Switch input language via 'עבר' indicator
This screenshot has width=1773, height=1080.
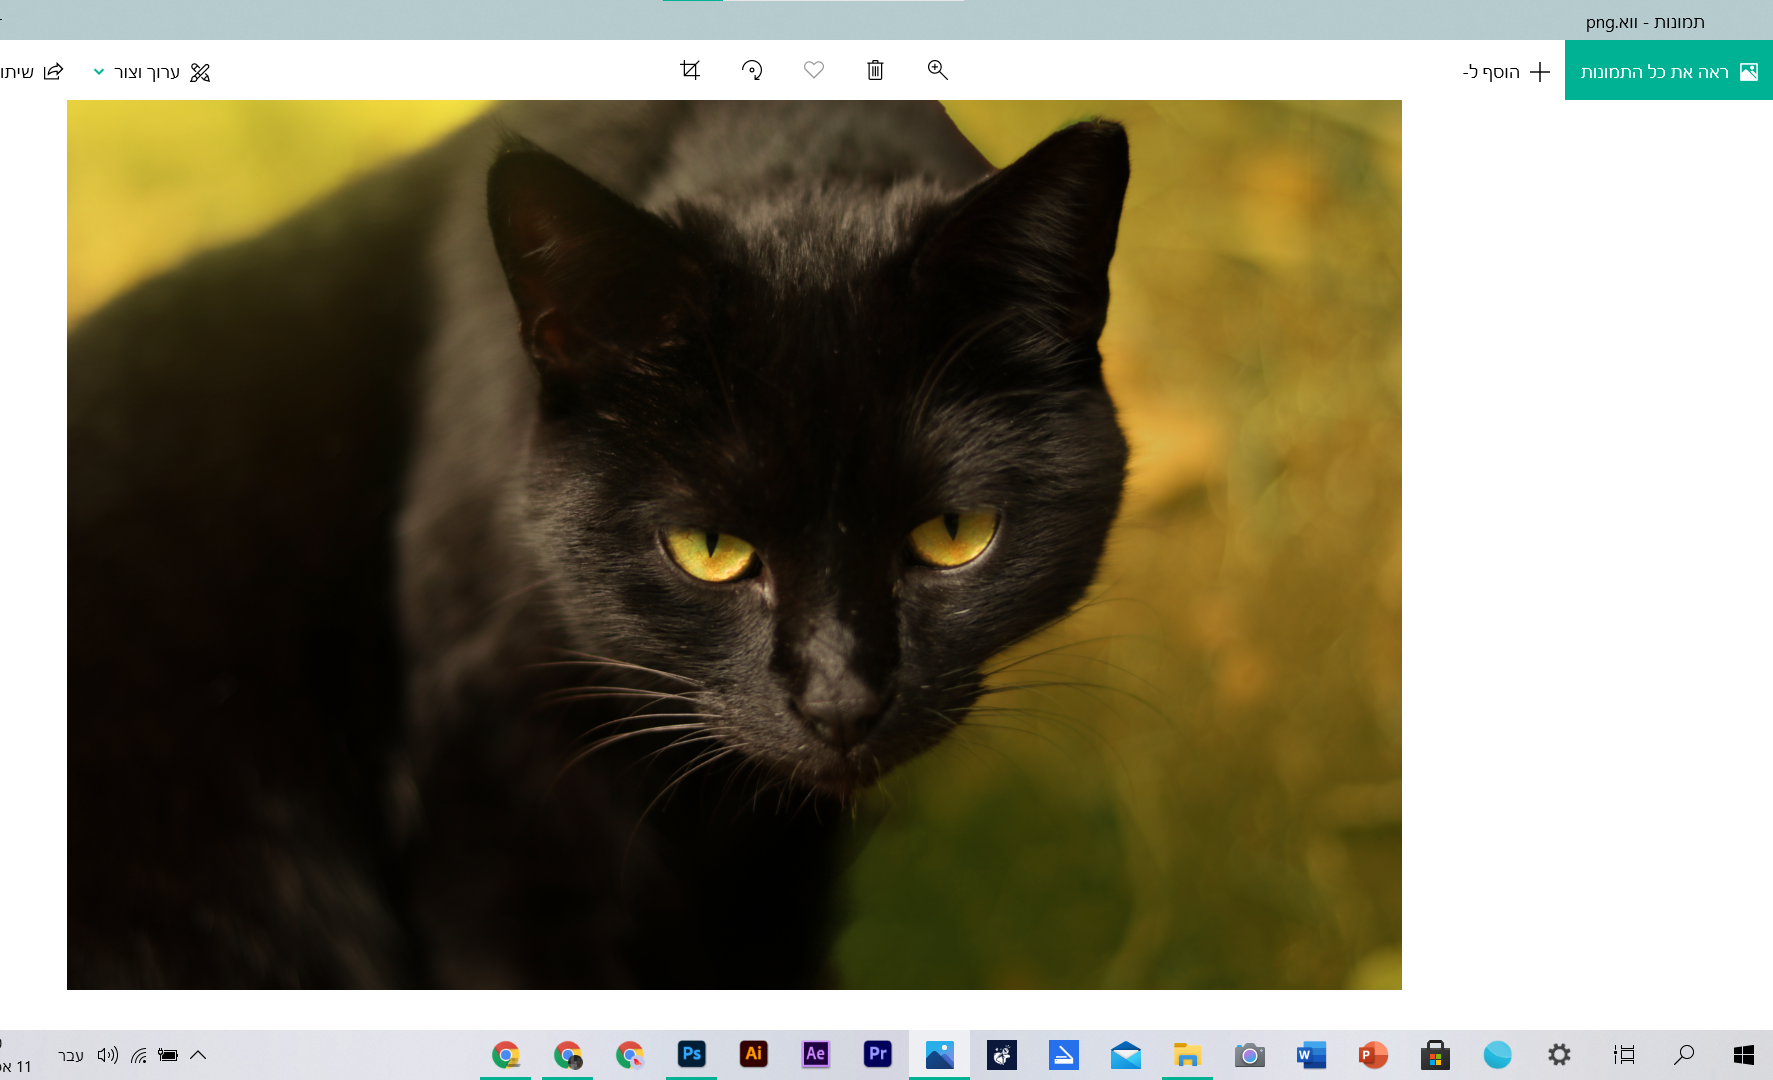click(71, 1055)
